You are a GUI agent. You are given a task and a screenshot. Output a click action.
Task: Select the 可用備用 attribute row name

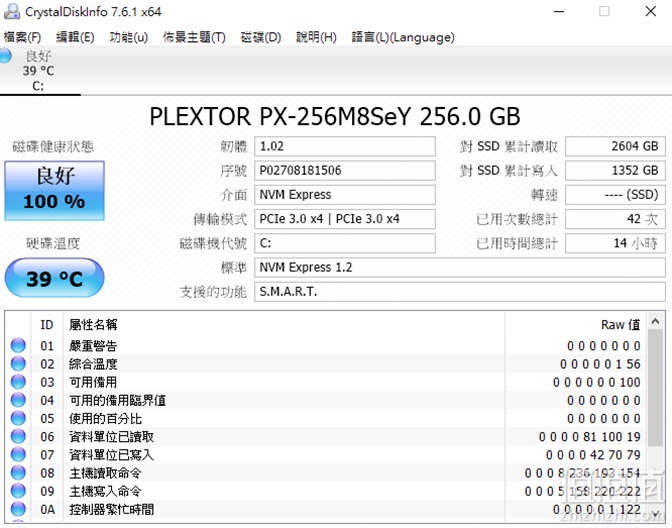(93, 382)
